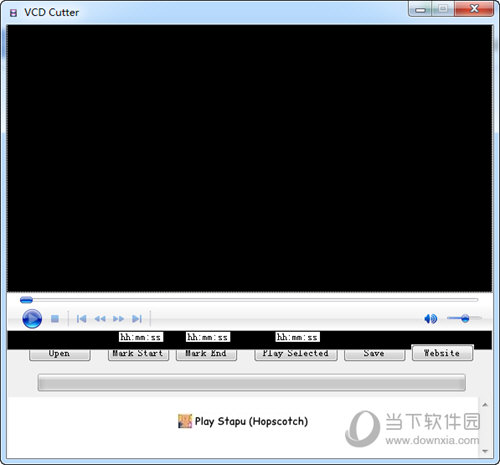Save the cut clip
This screenshot has height=465, width=500.
(x=374, y=354)
